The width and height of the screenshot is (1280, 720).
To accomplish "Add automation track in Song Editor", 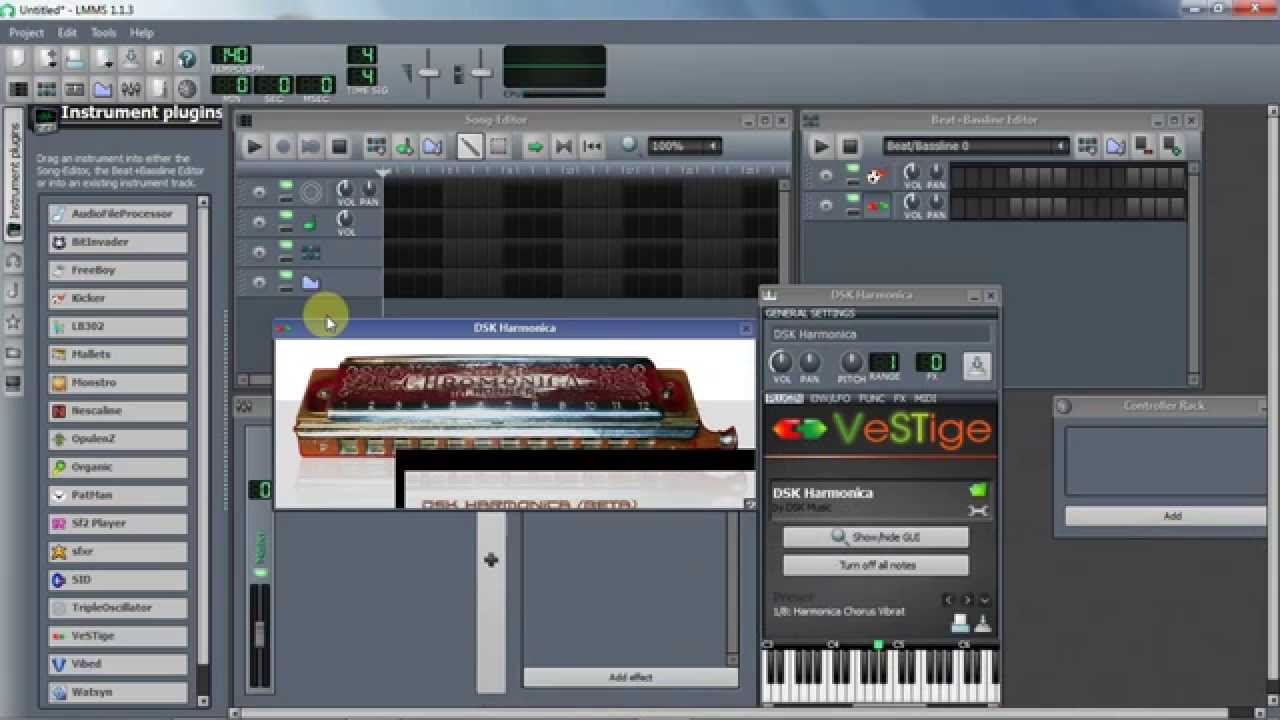I will point(432,147).
